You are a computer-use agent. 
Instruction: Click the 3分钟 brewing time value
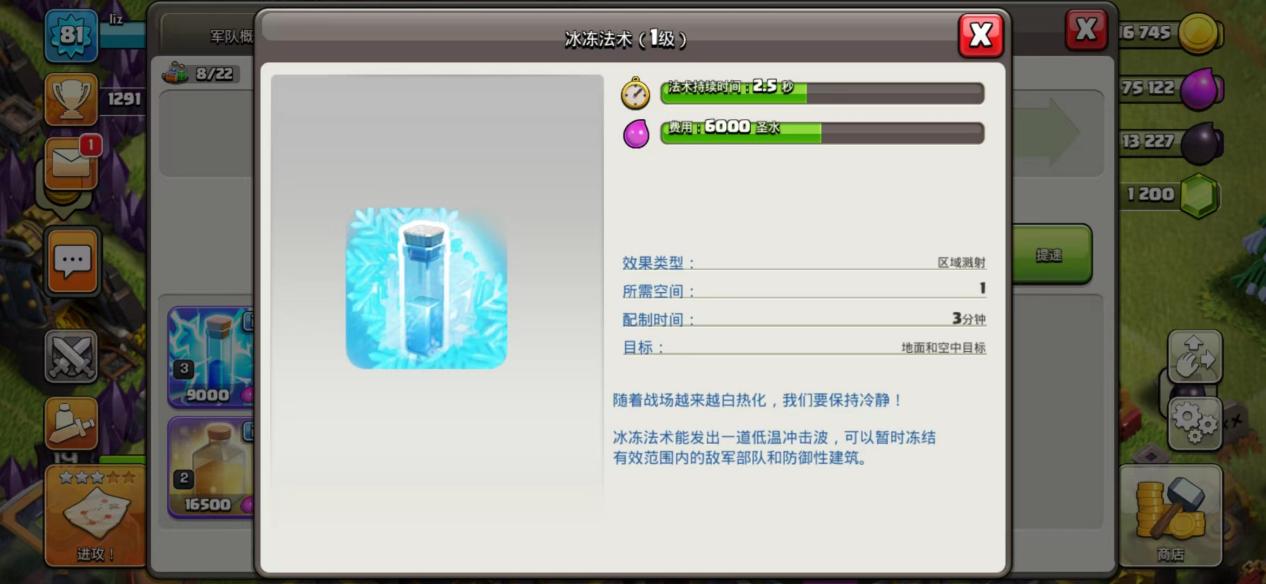(969, 319)
